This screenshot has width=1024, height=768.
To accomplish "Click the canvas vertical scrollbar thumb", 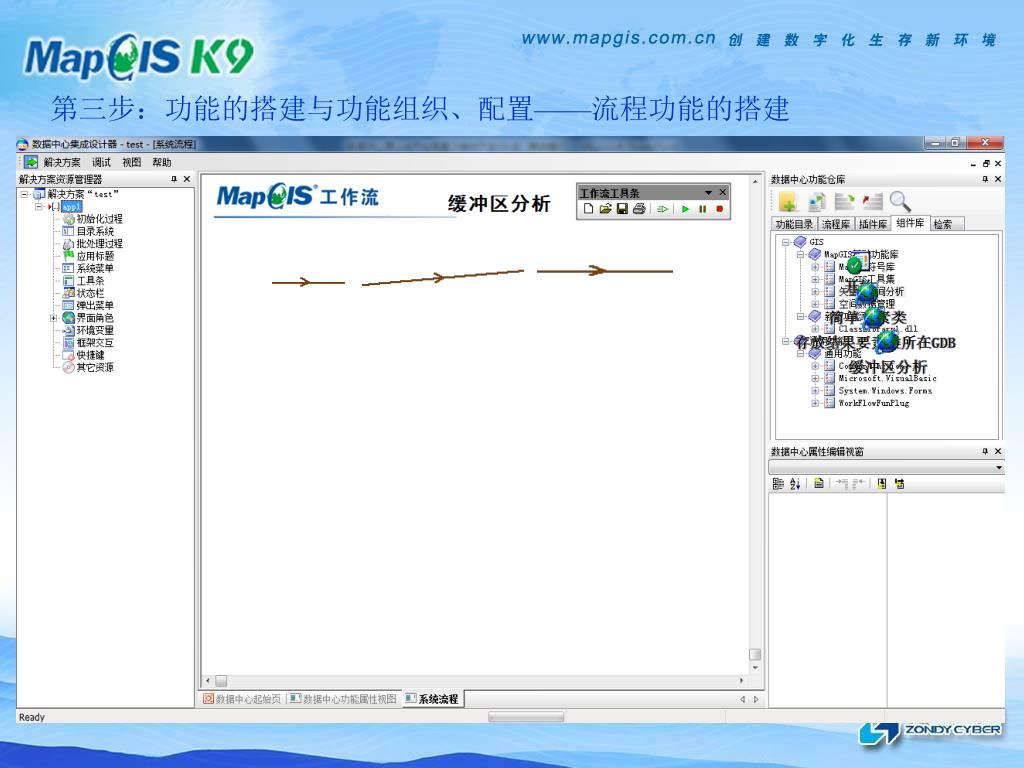I will pos(755,654).
